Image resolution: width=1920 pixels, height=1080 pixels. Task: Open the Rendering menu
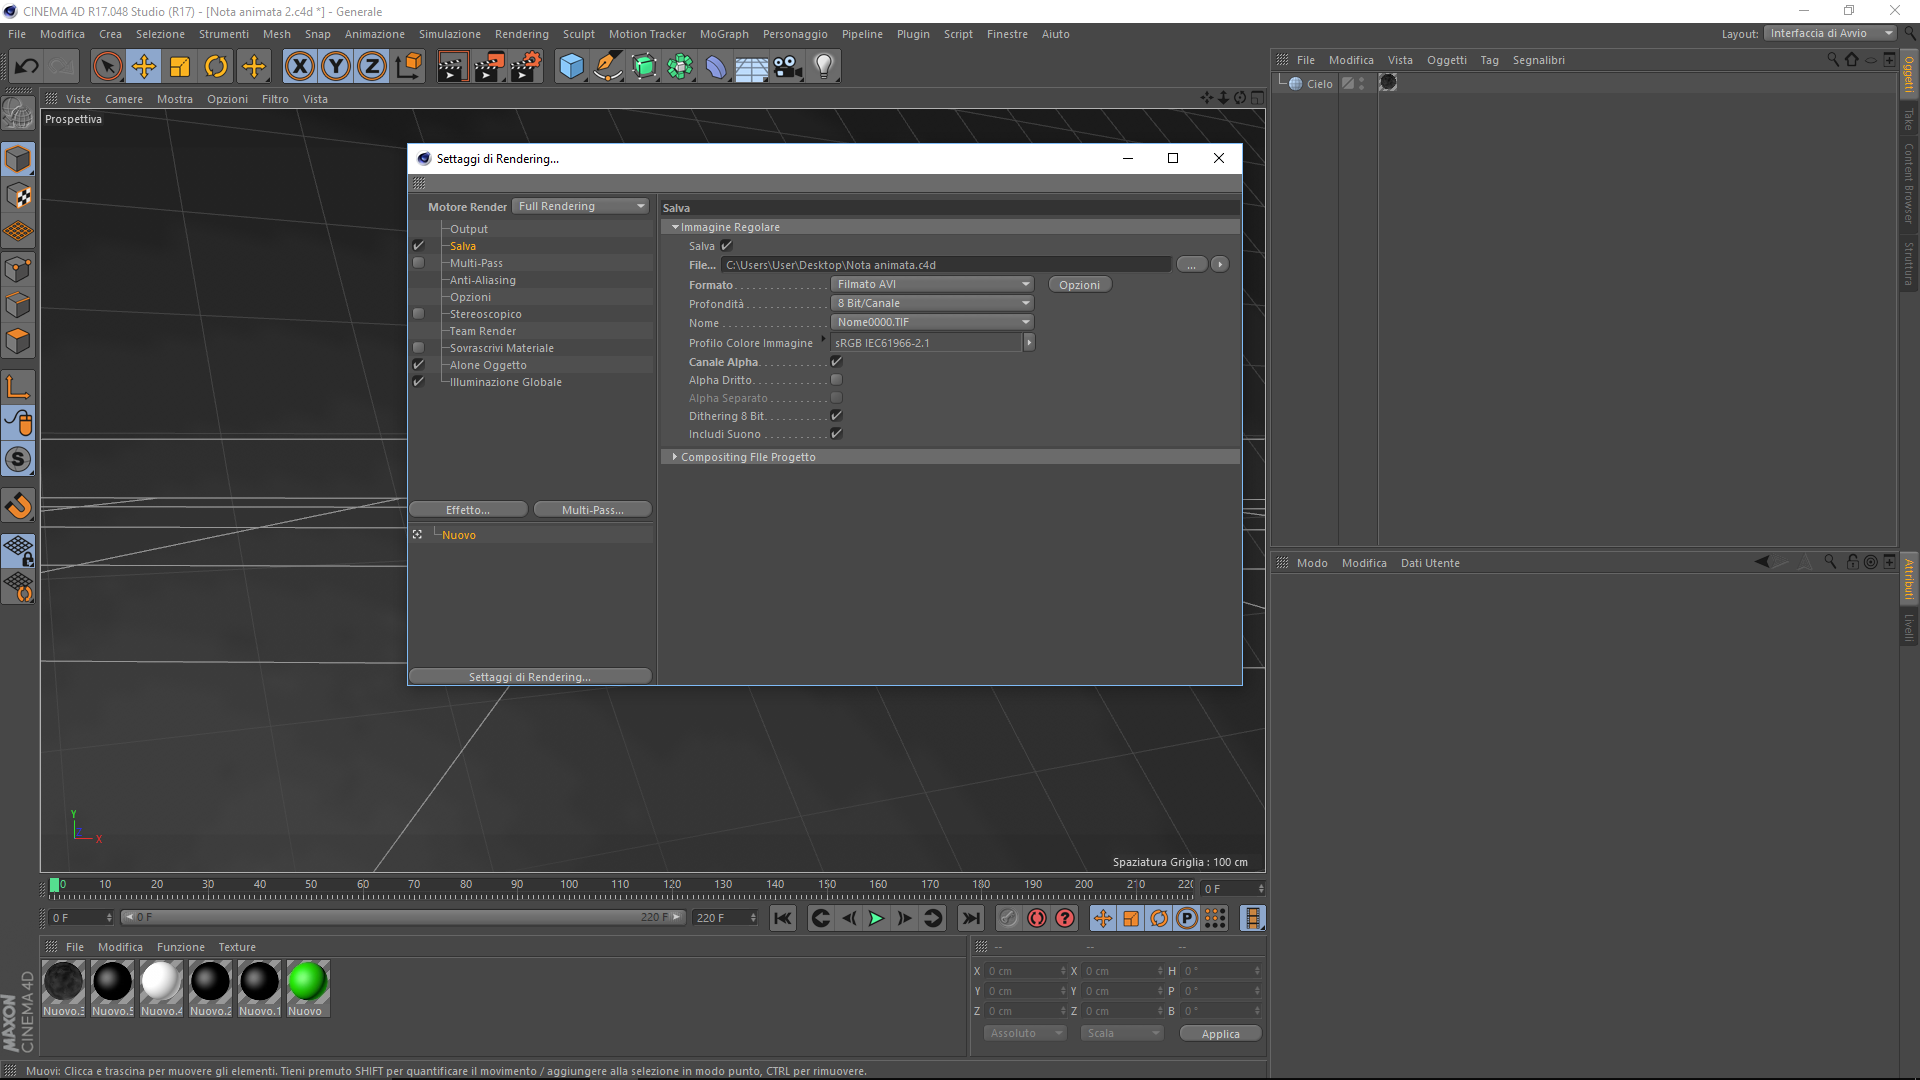tap(521, 34)
